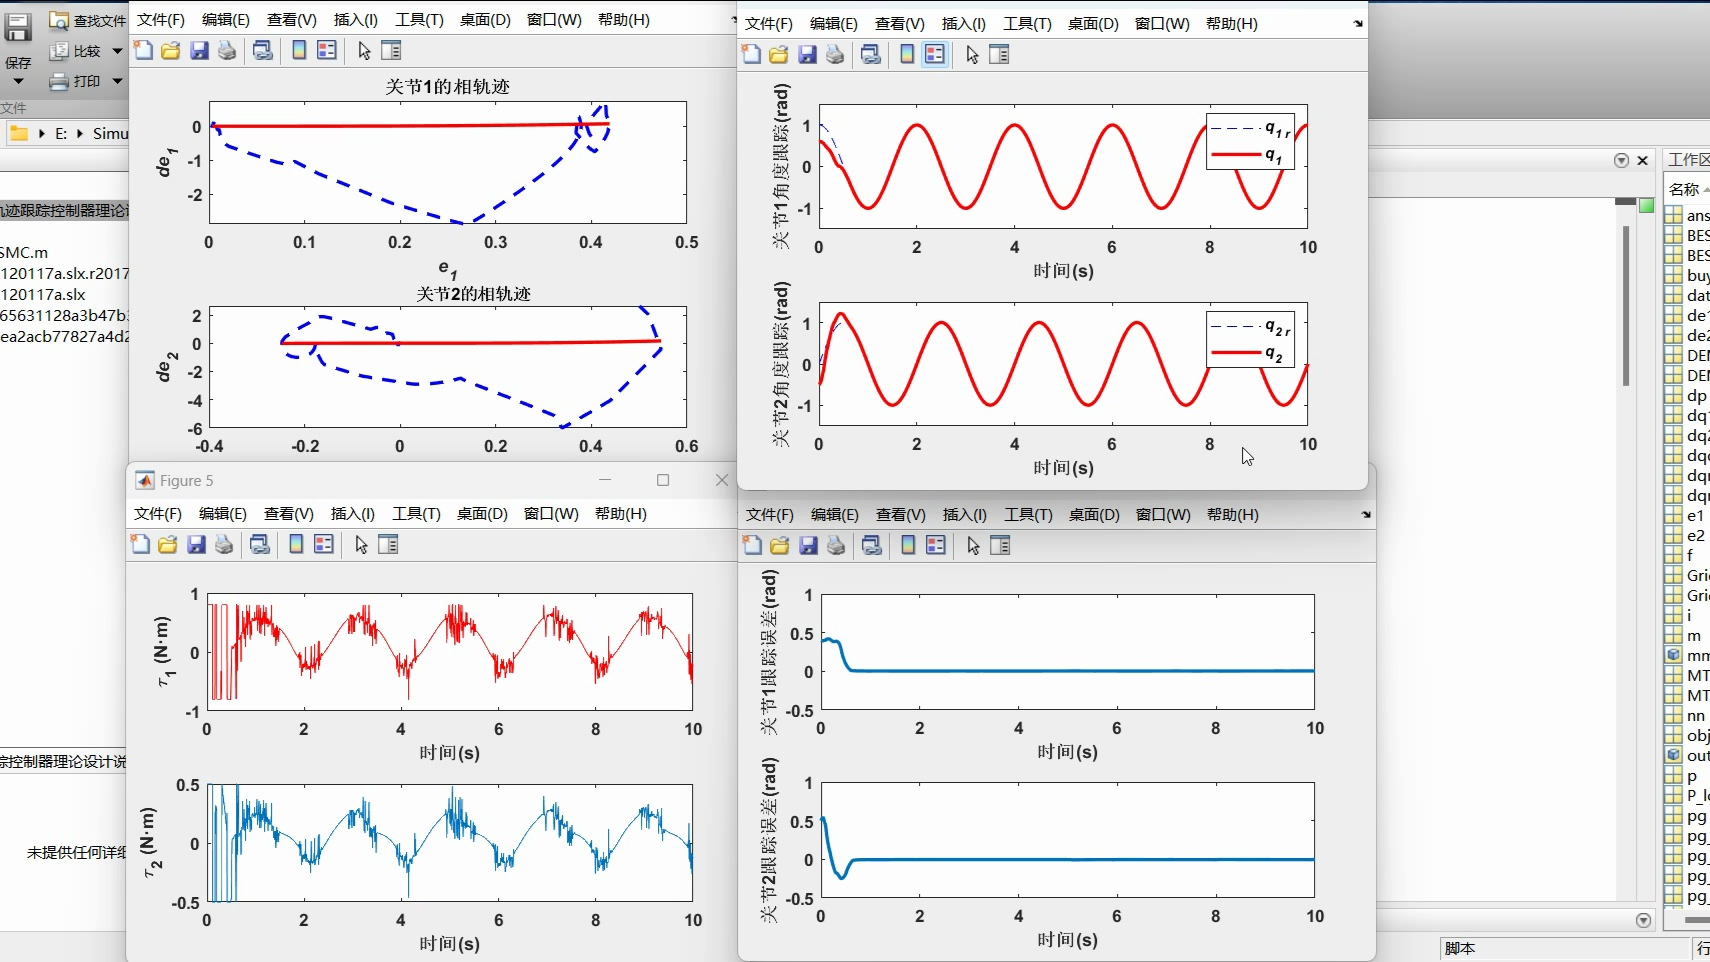Click legend box in joint 1 angle plot
The width and height of the screenshot is (1710, 962).
[x=1251, y=141]
